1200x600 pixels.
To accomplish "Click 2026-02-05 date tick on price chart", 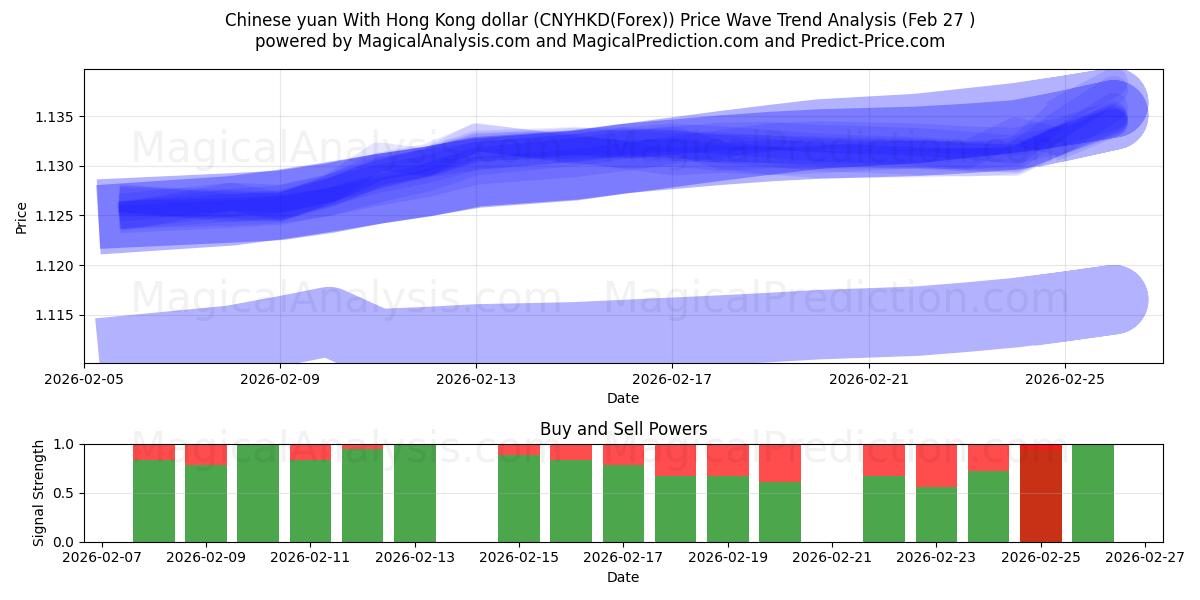I will click(x=84, y=379).
